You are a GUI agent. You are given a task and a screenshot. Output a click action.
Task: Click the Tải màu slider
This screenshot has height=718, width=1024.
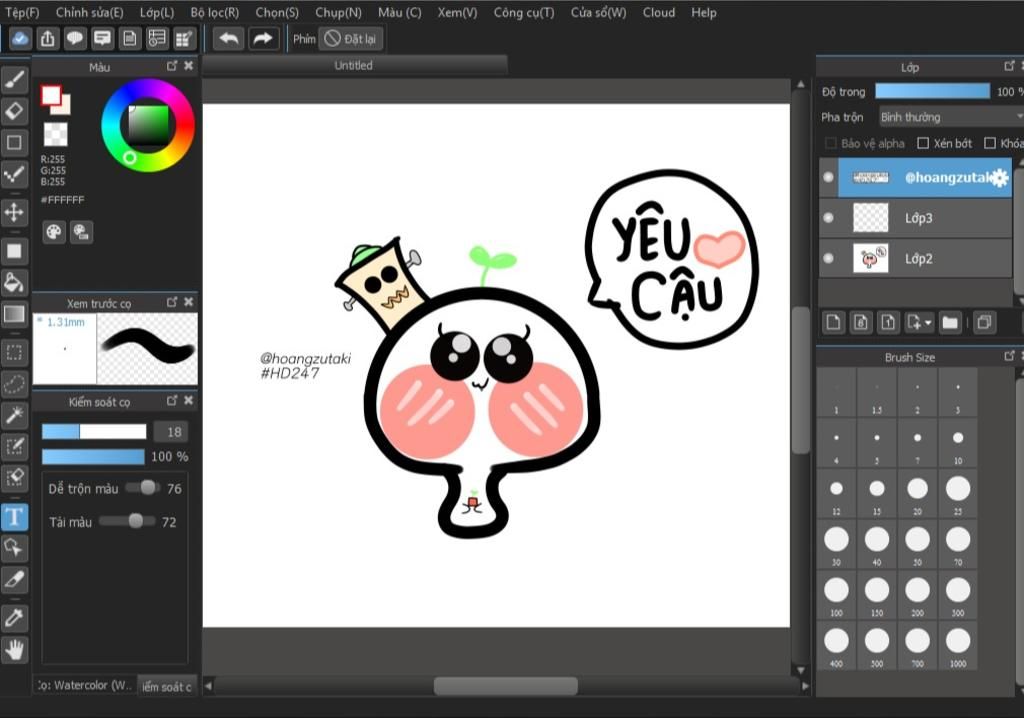tap(127, 521)
